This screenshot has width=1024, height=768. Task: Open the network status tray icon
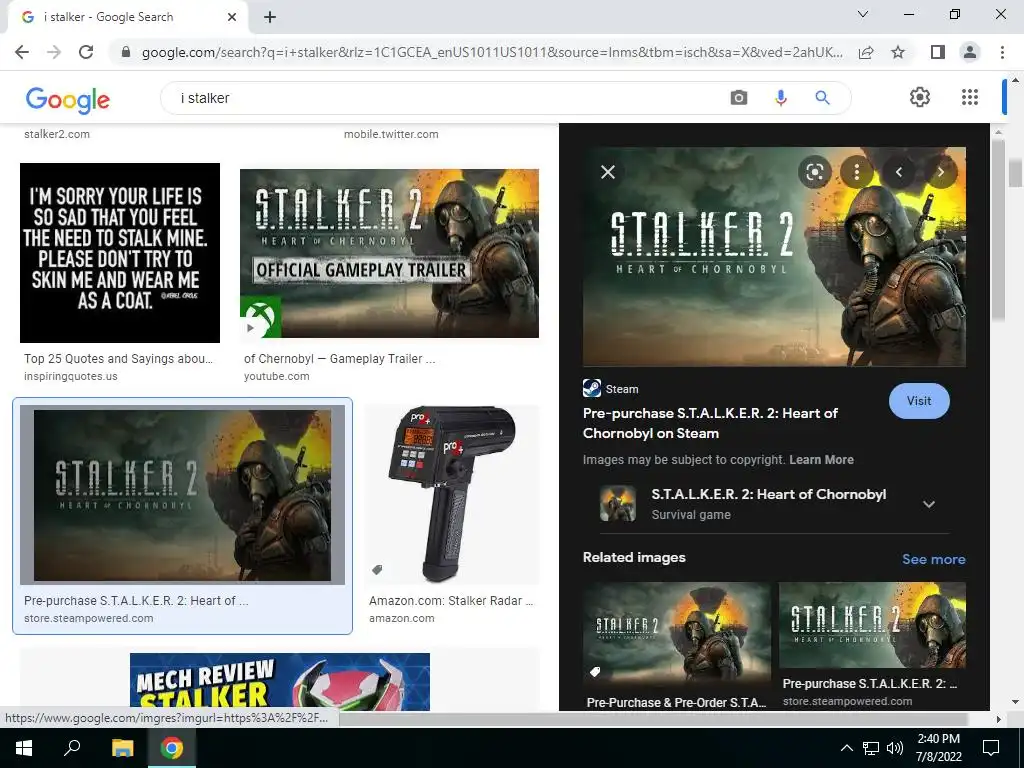[x=871, y=748]
